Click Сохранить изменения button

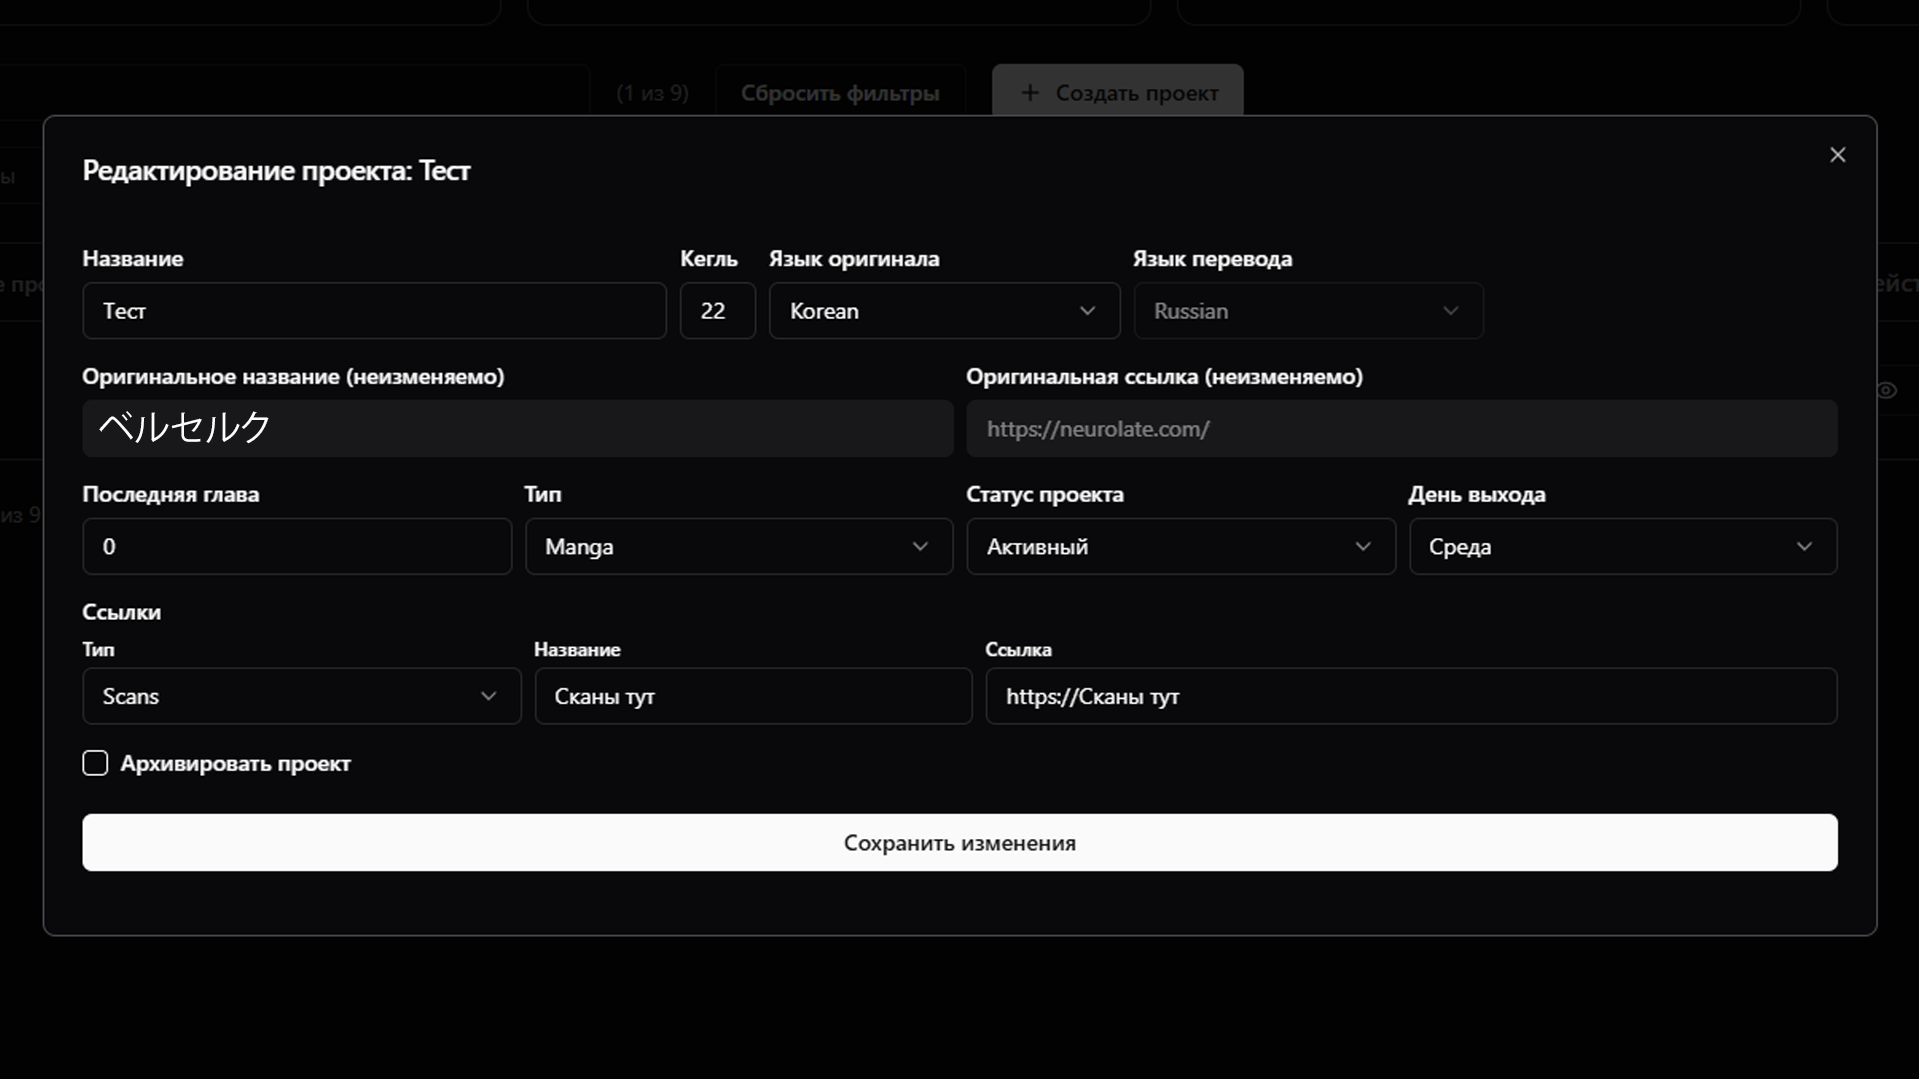959,843
